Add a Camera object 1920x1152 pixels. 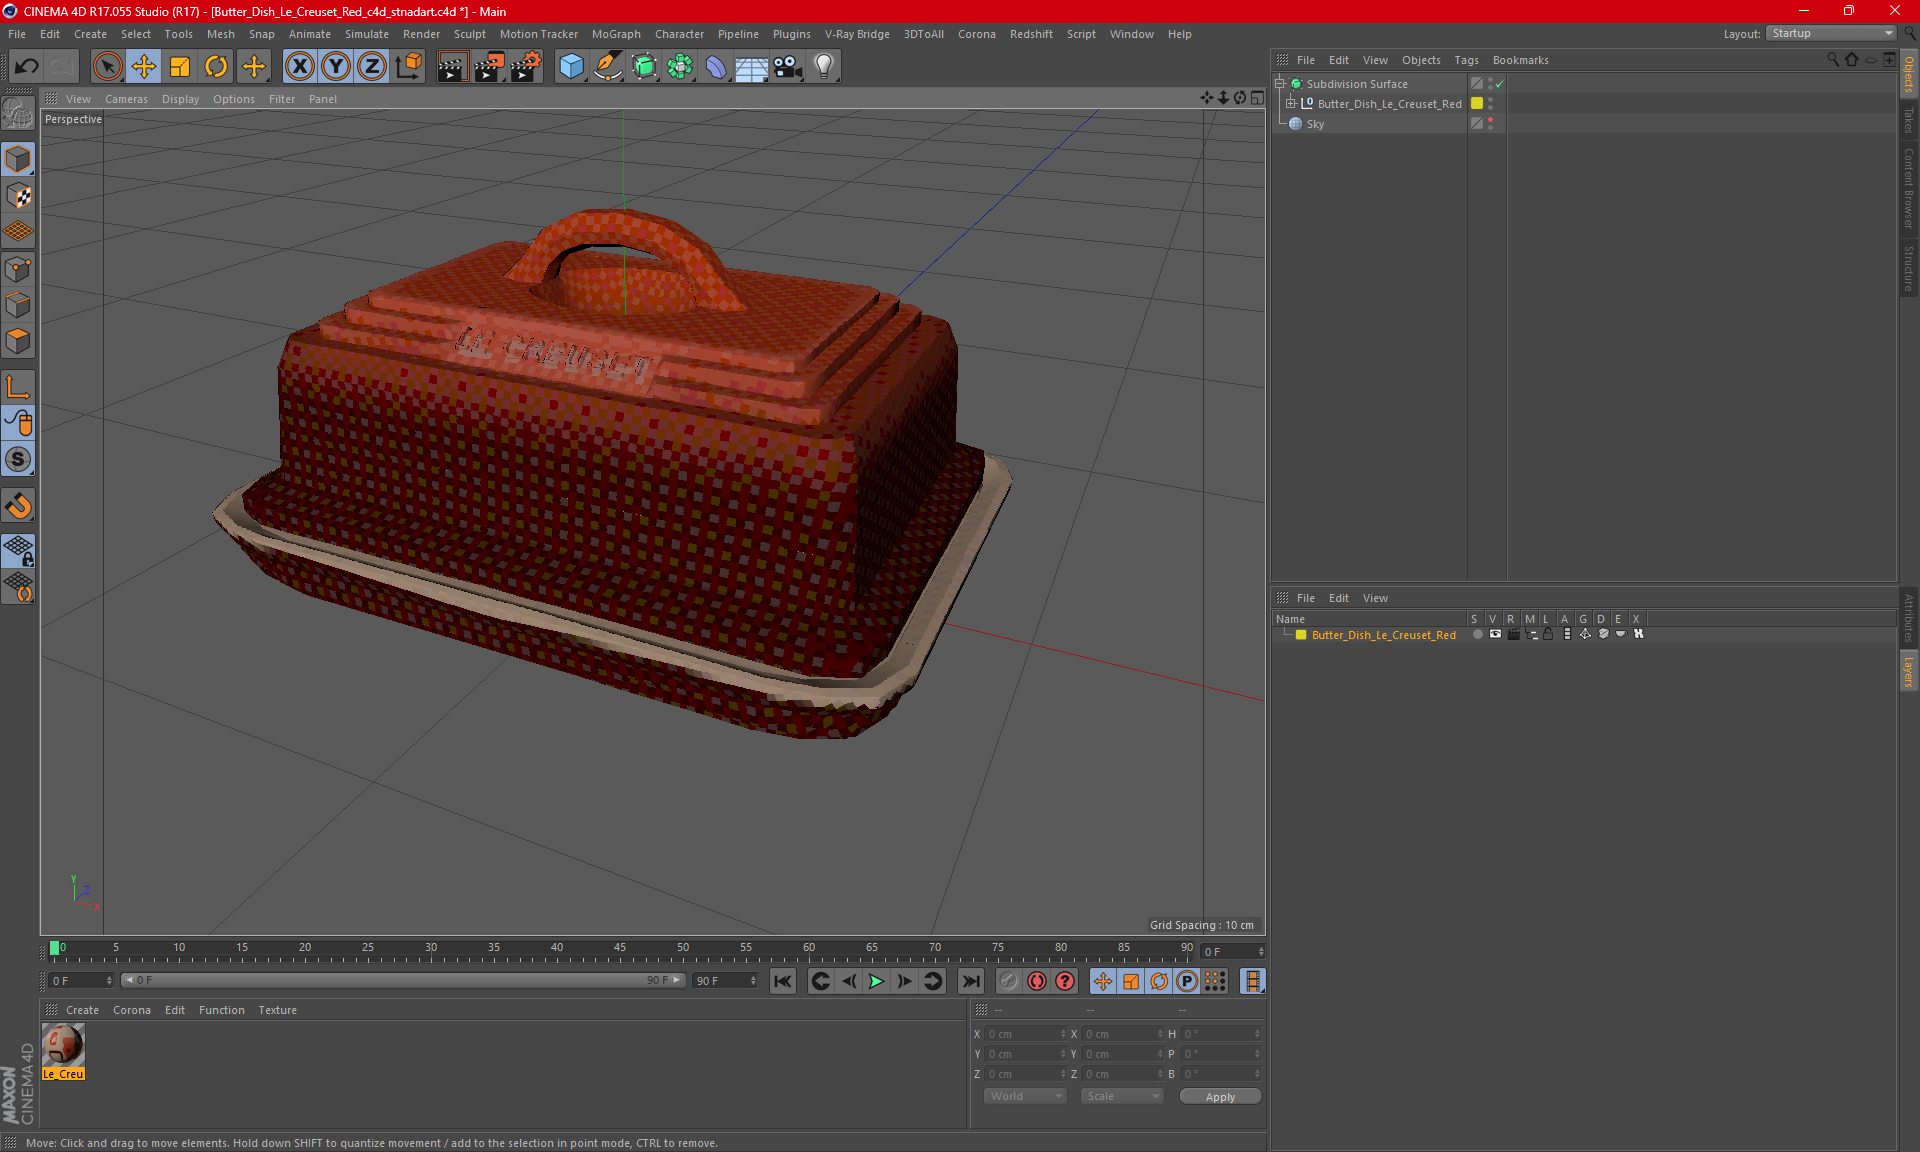(x=788, y=66)
